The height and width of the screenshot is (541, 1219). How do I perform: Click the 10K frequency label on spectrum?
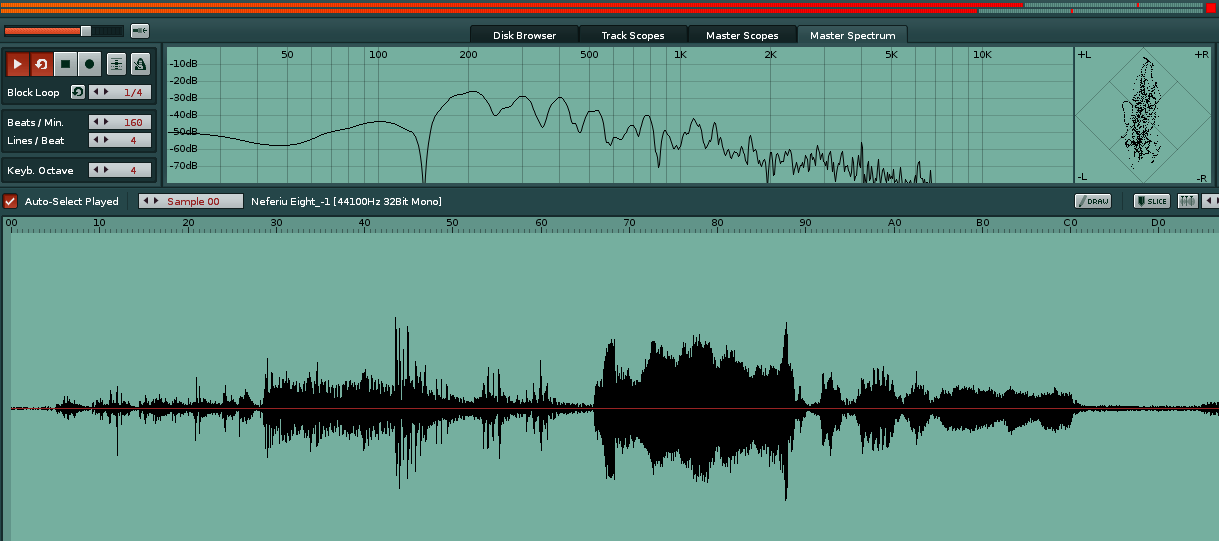click(982, 54)
